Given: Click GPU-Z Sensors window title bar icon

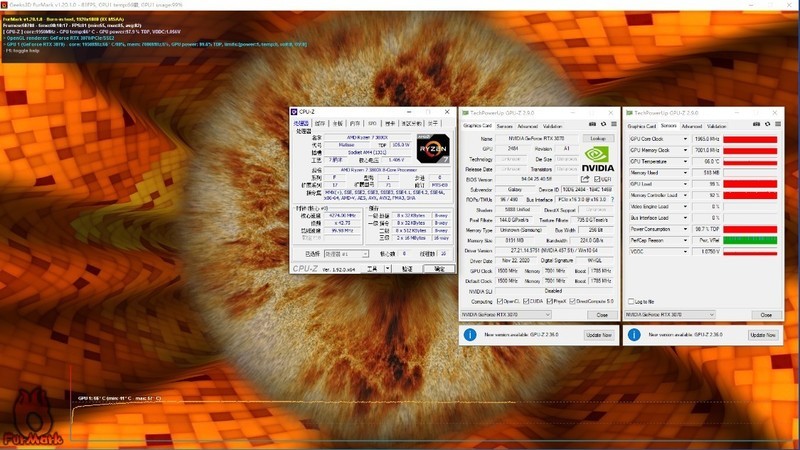Looking at the screenshot, I should coord(629,113).
